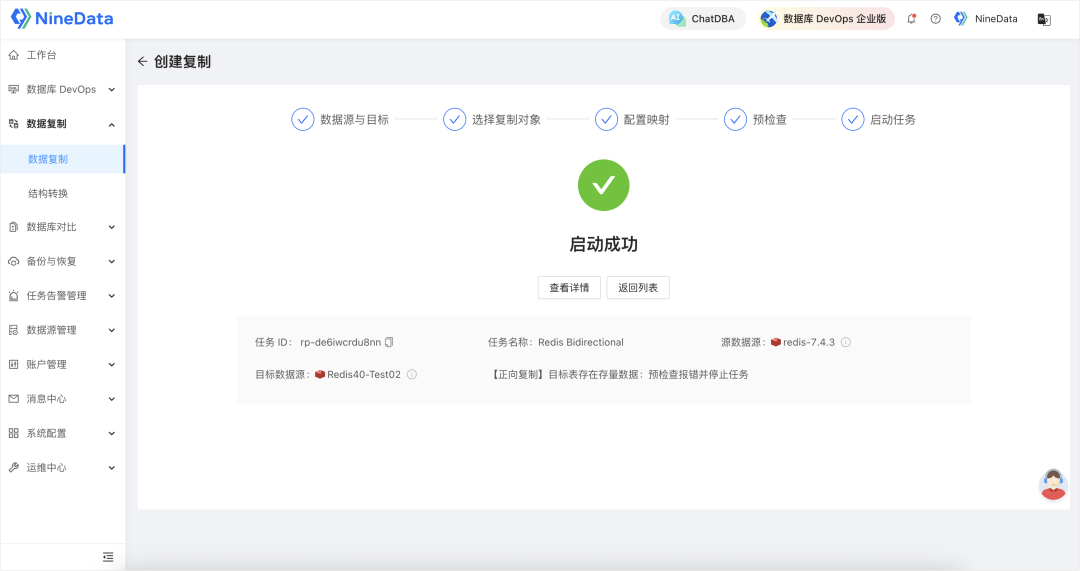Open the customer support avatar chat
Image resolution: width=1080 pixels, height=571 pixels.
1052,484
